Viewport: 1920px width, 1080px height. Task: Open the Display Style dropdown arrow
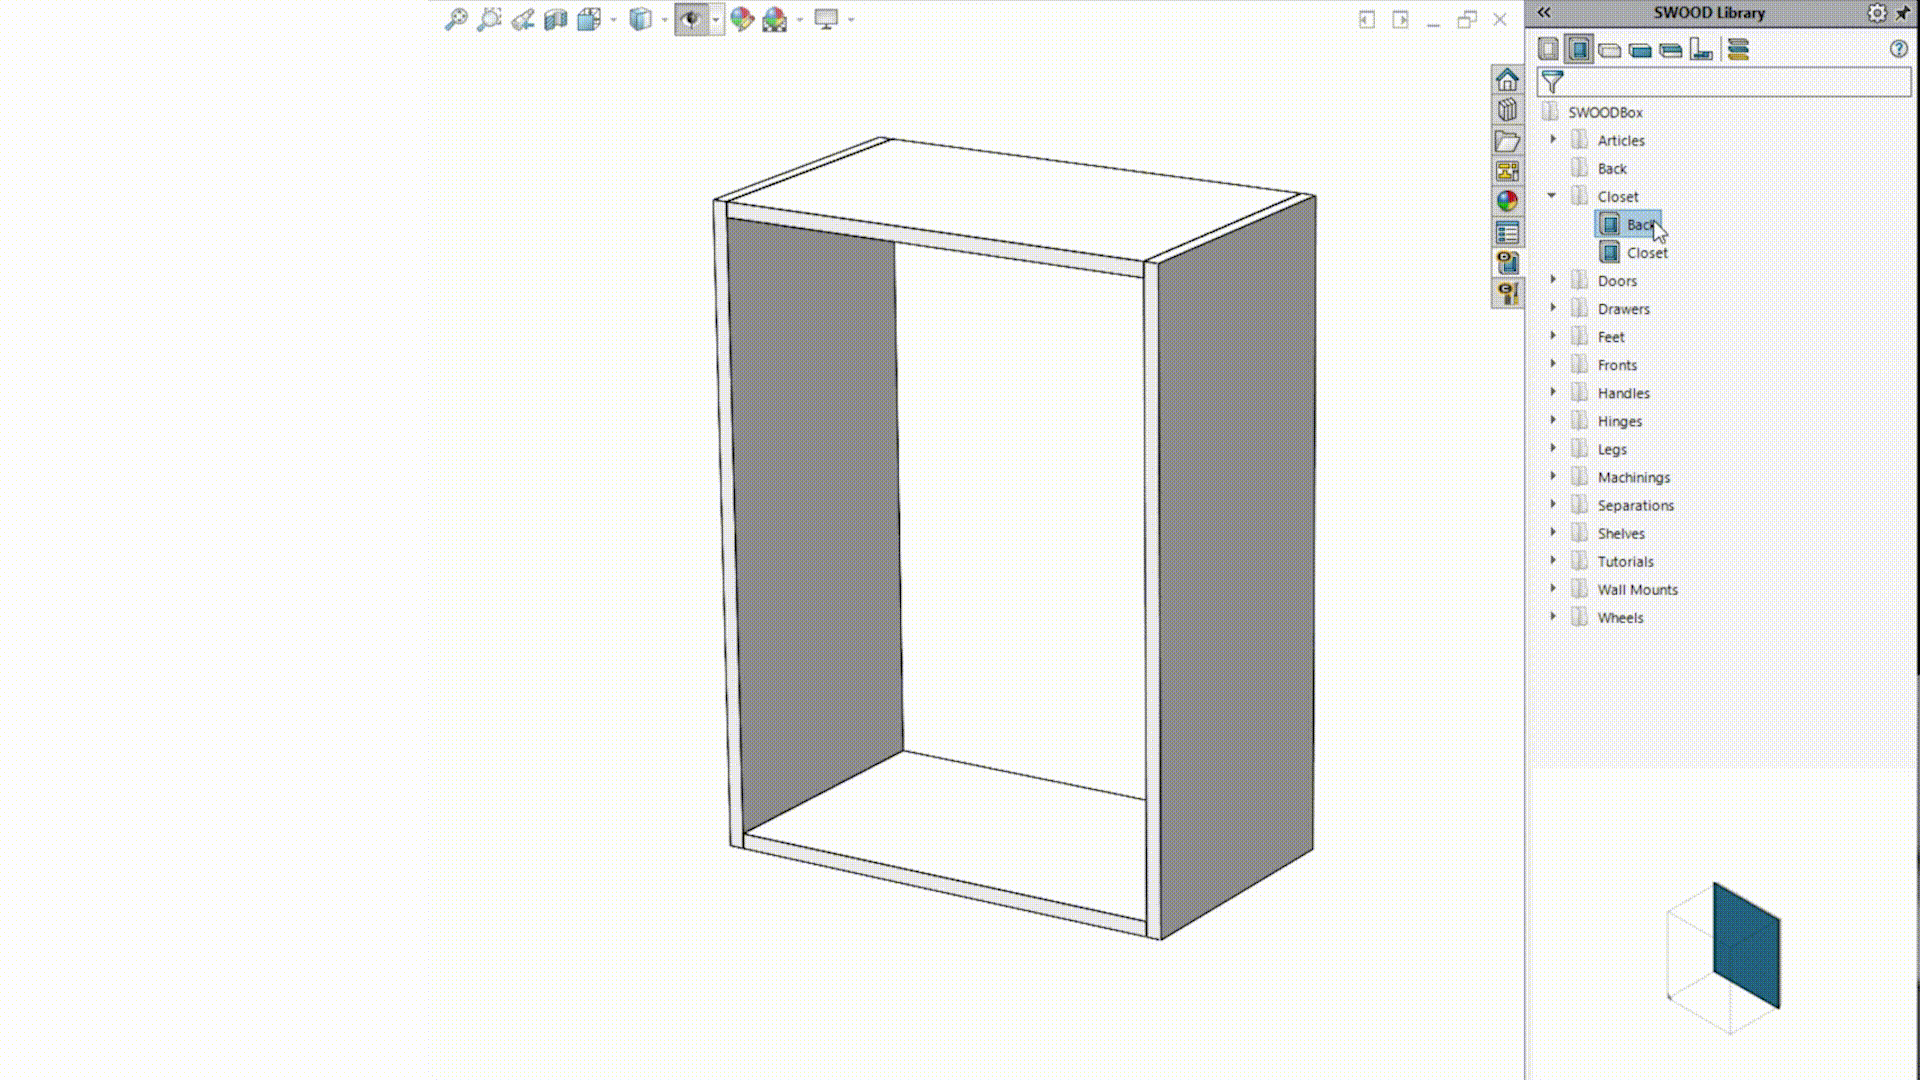tap(664, 20)
